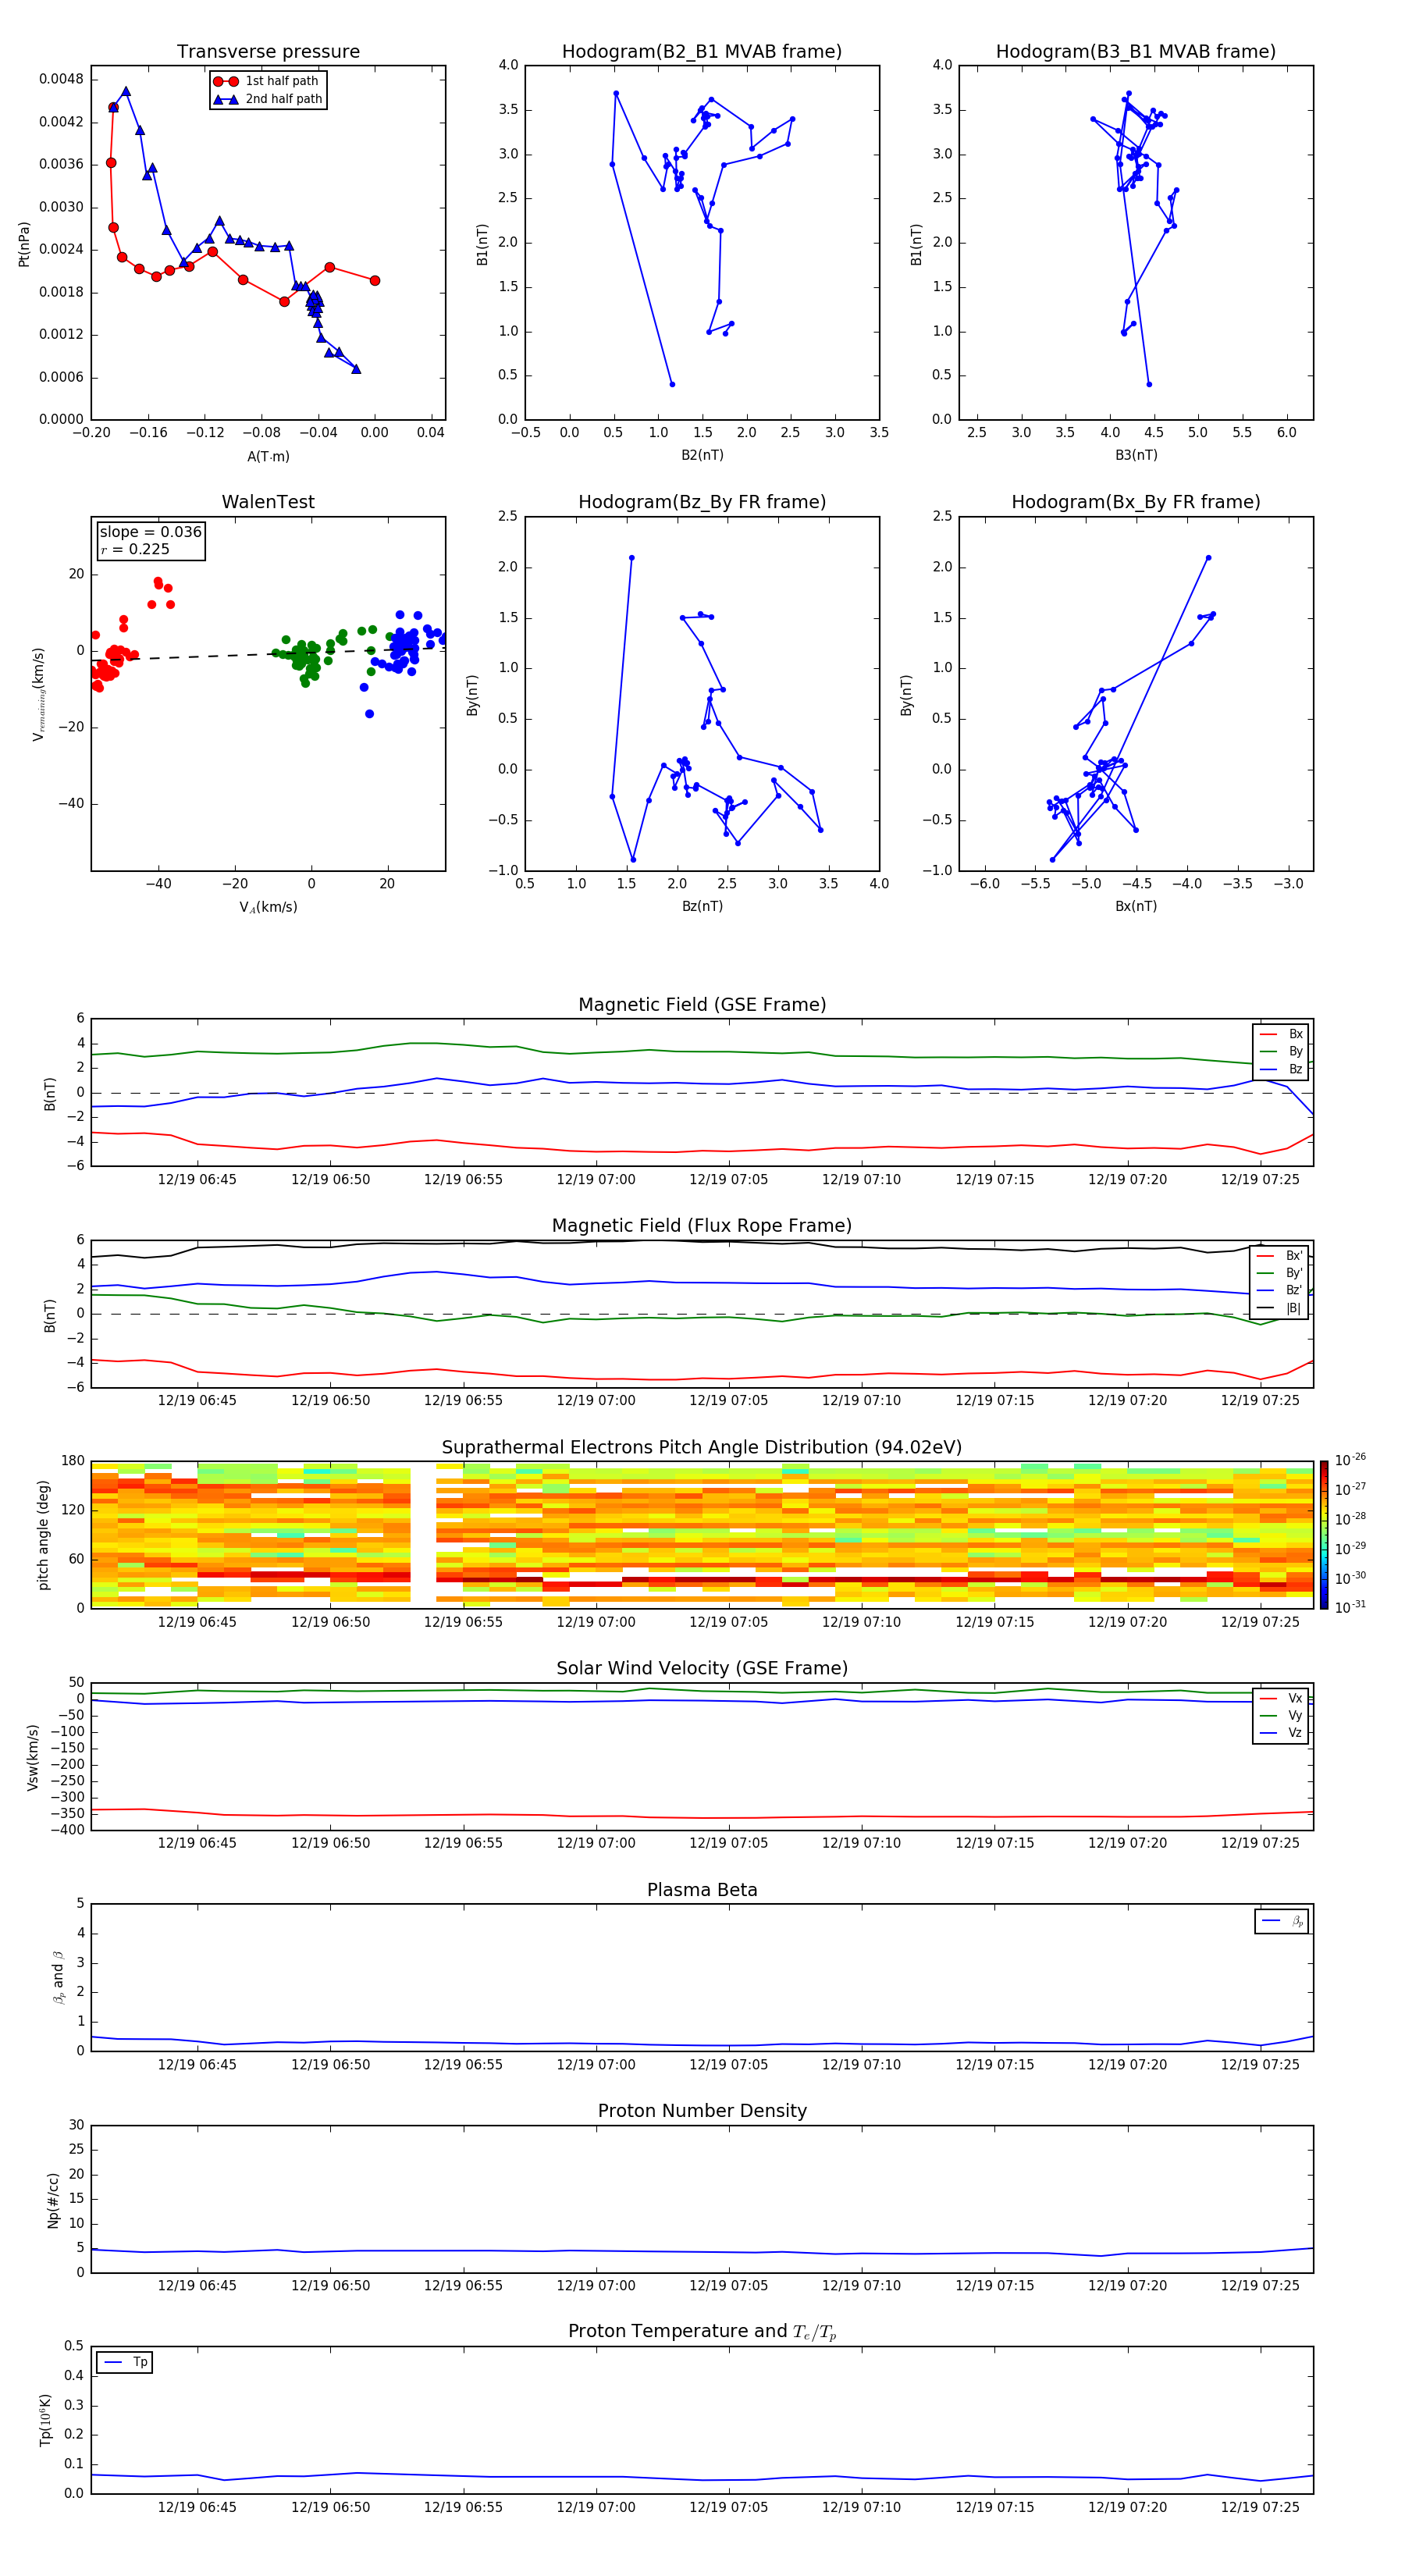
Task: Click 'Bx' legend entry in GSE magnetic field
Action: pos(1281,1034)
